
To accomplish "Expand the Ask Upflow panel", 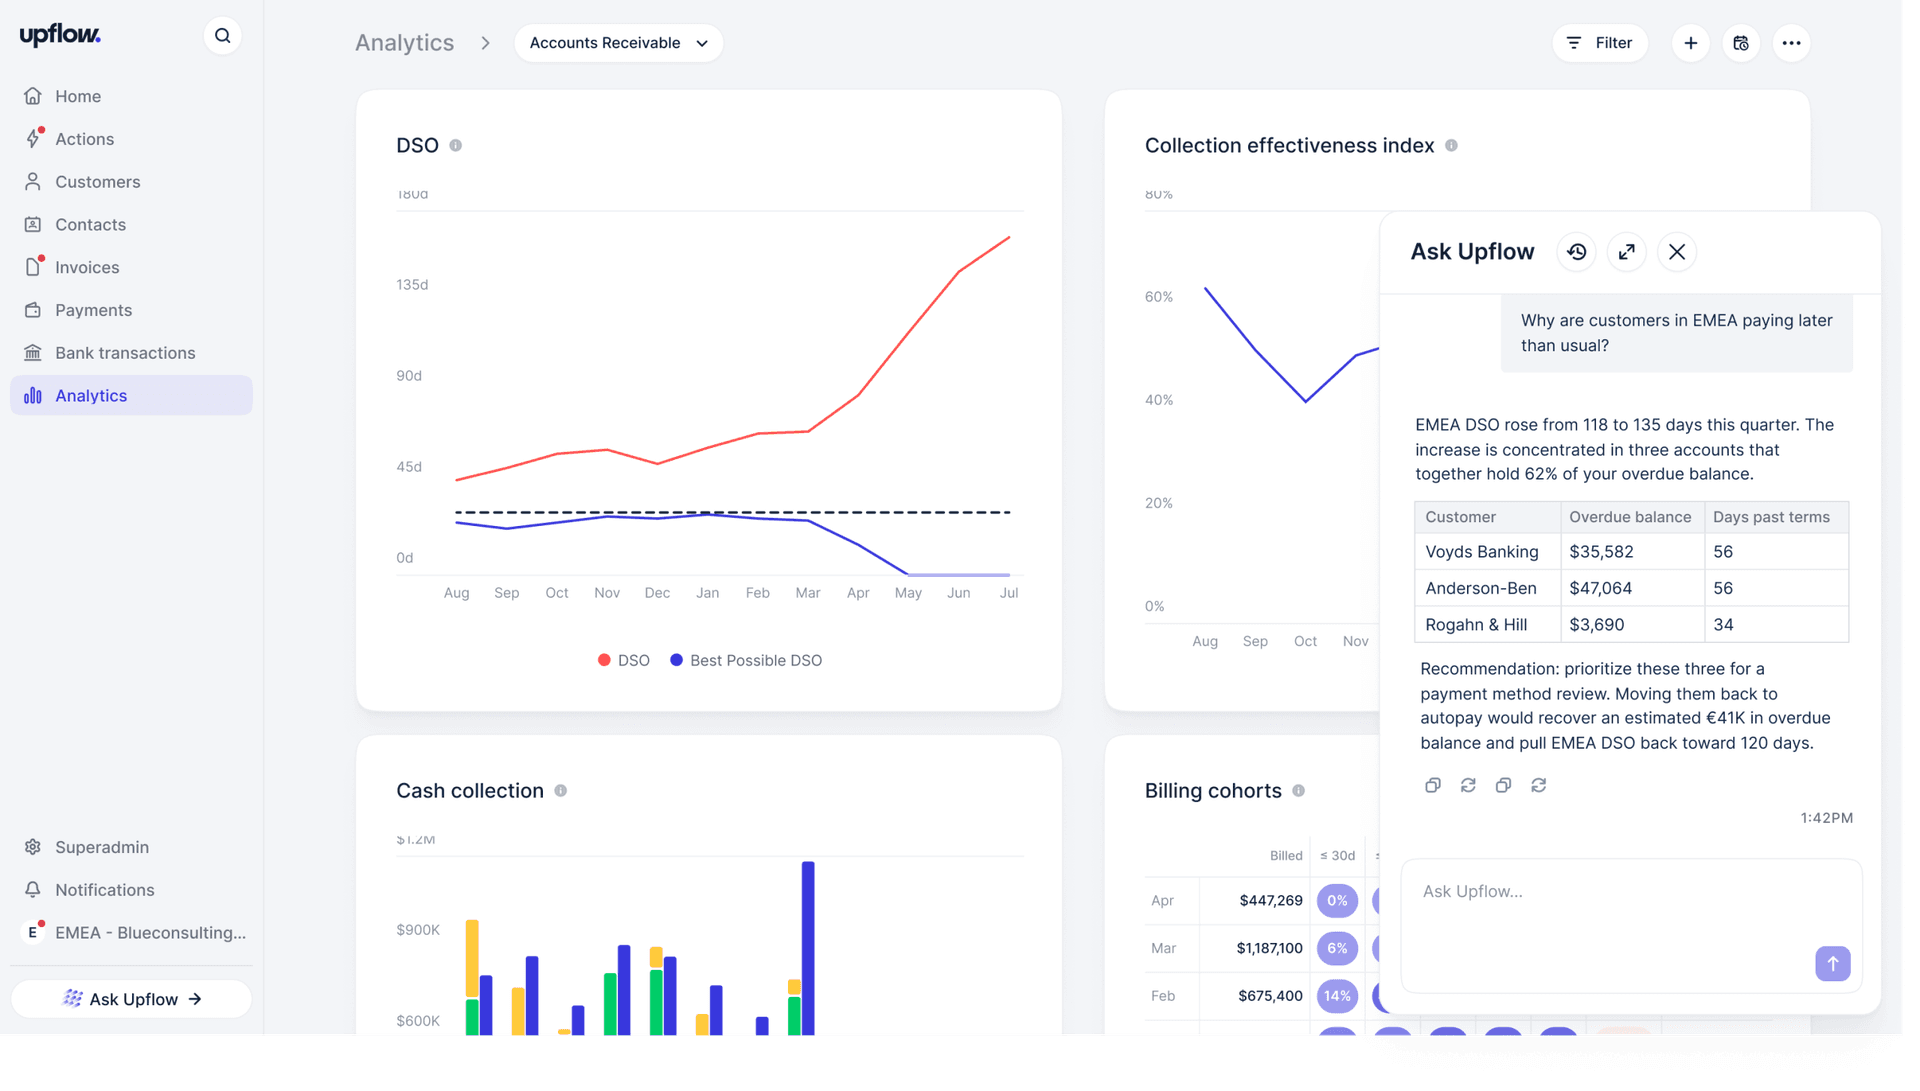I will [x=1627, y=252].
